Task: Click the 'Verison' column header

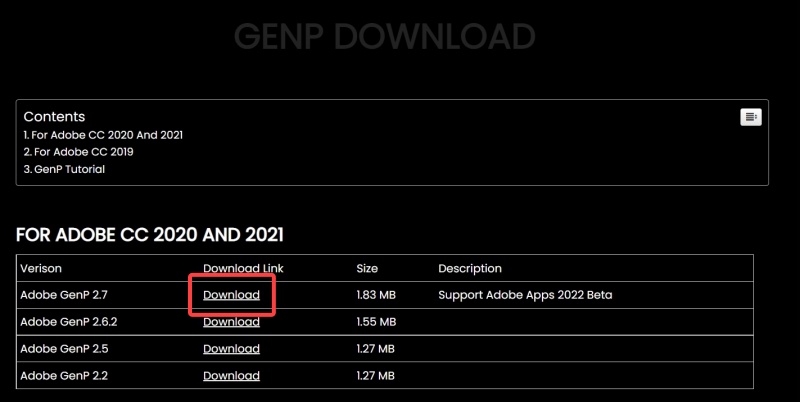Action: (x=41, y=268)
